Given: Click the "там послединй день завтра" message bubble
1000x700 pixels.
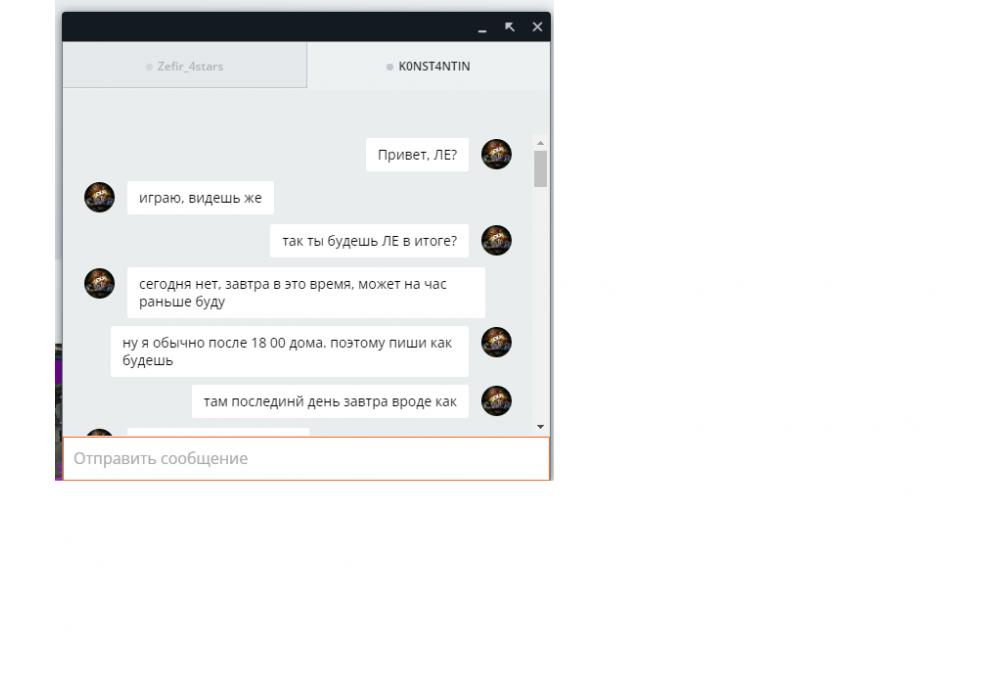Looking at the screenshot, I should point(330,402).
